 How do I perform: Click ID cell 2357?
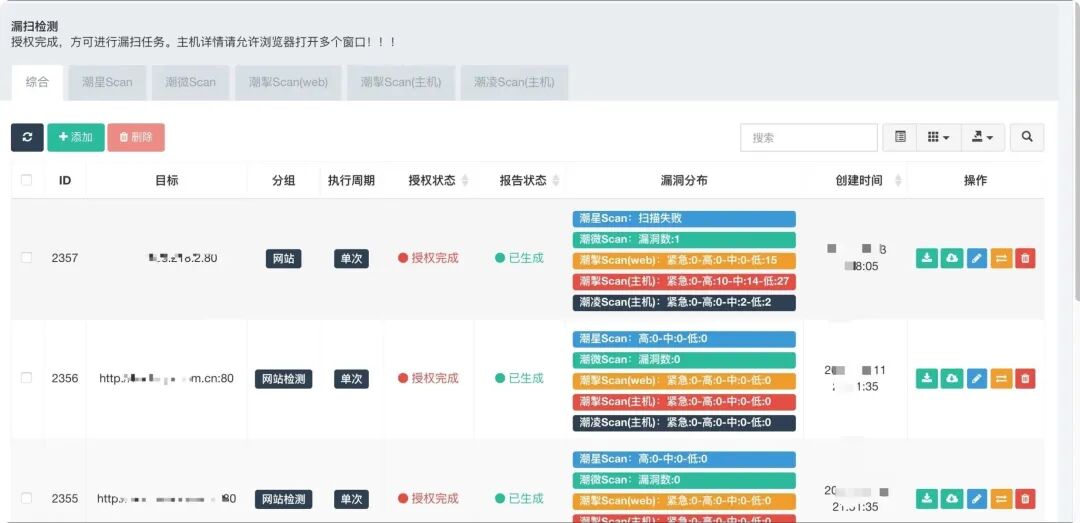click(x=65, y=258)
